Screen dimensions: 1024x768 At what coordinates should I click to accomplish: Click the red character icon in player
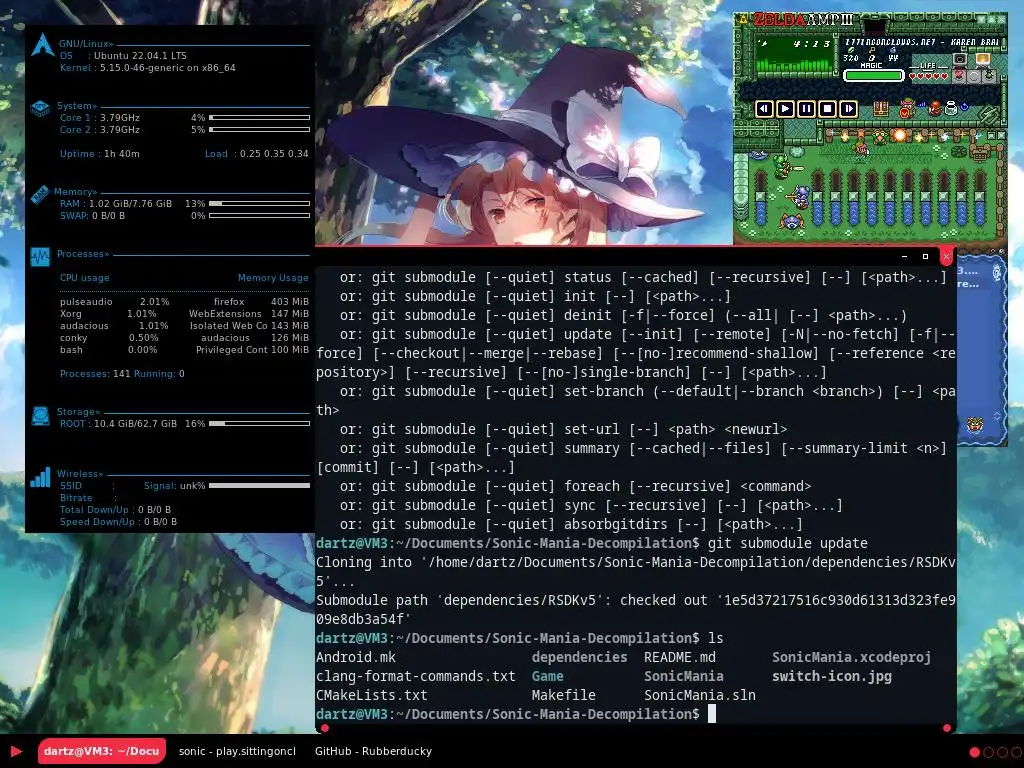click(935, 108)
